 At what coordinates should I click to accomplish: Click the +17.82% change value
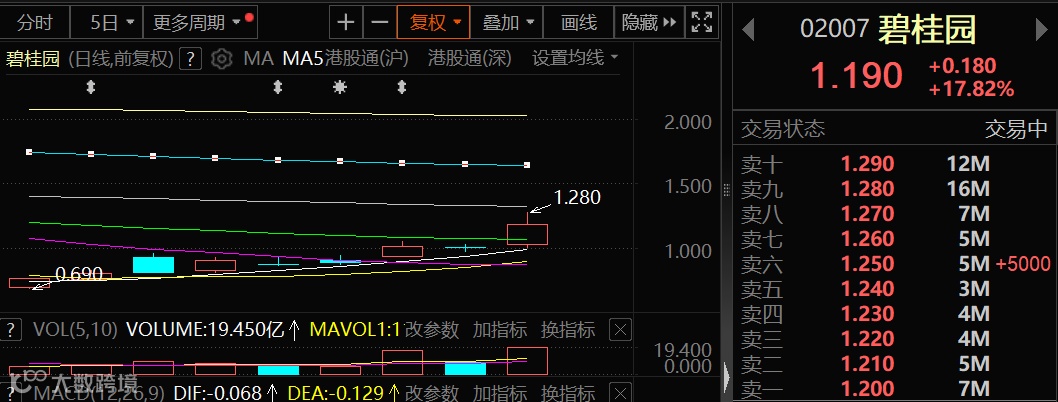[971, 89]
